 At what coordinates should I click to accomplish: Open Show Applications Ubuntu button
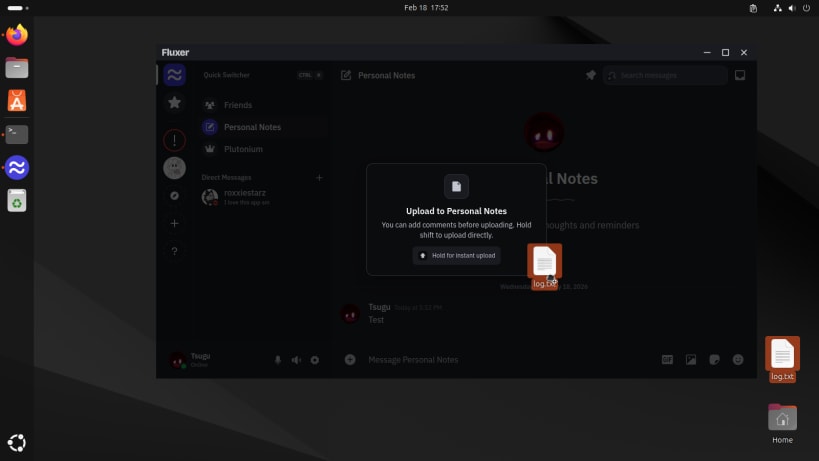pos(17,443)
